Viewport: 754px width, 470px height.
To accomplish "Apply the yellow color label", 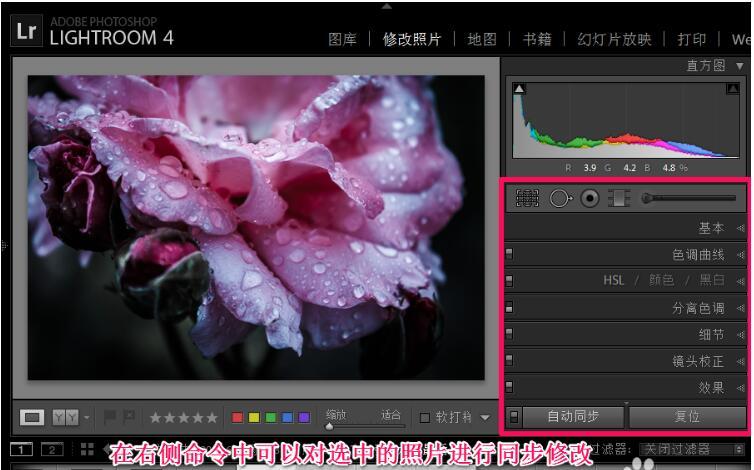I will tap(254, 417).
